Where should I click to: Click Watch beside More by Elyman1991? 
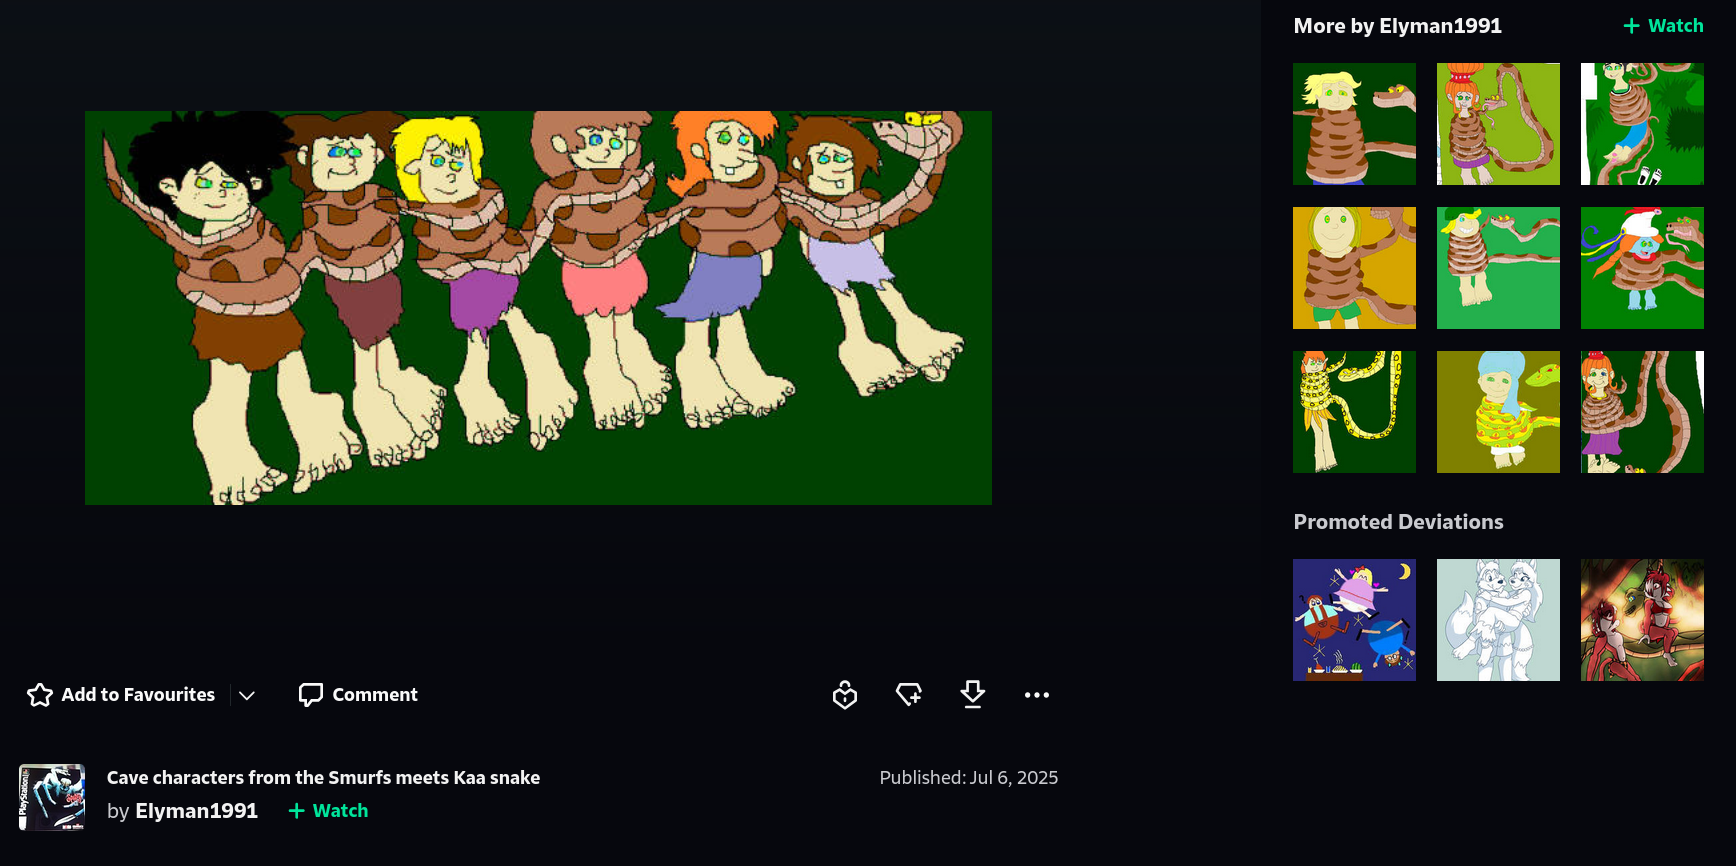click(x=1663, y=26)
